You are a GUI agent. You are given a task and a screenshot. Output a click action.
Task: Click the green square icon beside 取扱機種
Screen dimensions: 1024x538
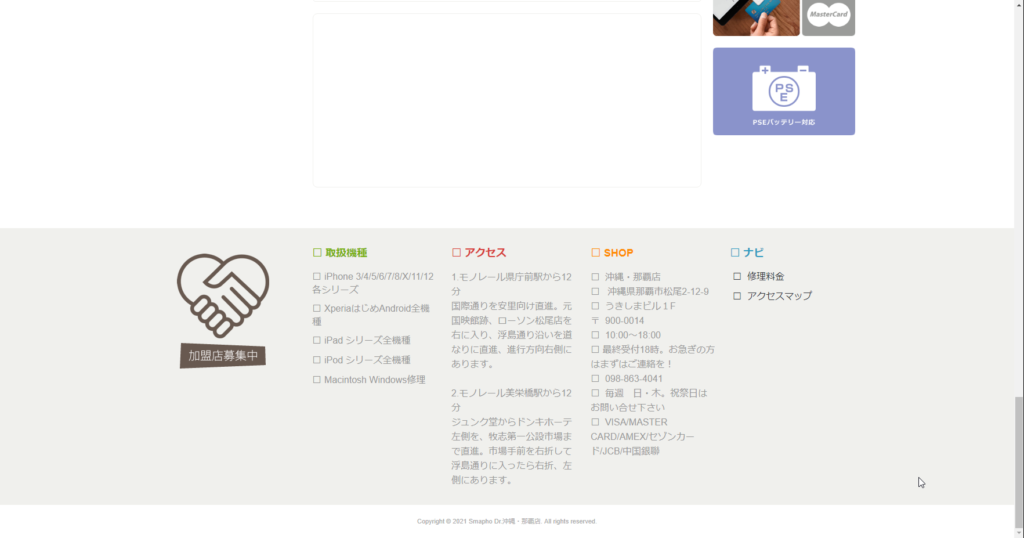[317, 253]
